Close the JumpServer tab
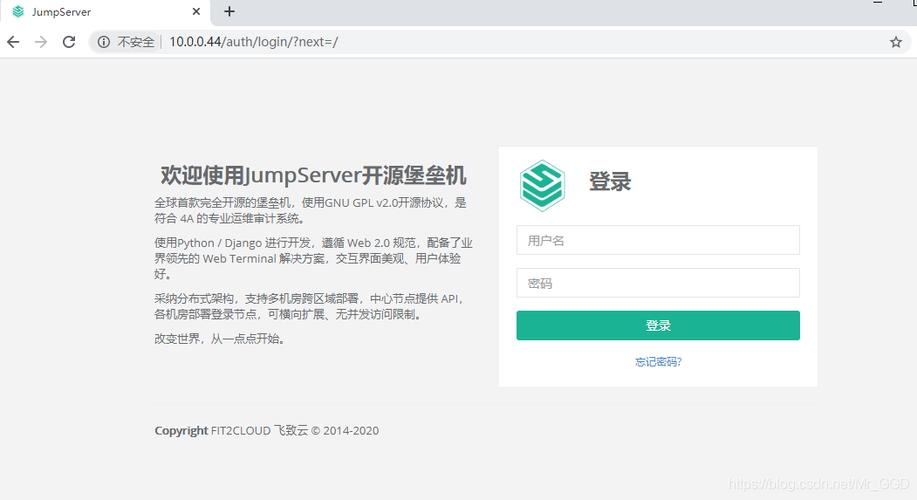Viewport: 917px width, 500px height. click(x=196, y=12)
